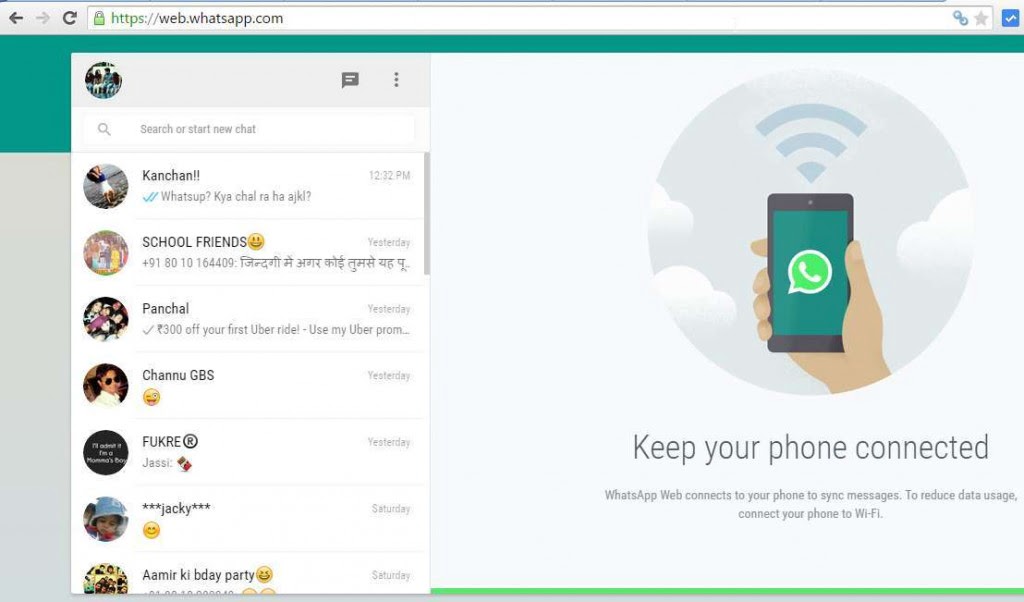This screenshot has width=1024, height=602.
Task: Open your own profile picture
Action: click(x=103, y=80)
